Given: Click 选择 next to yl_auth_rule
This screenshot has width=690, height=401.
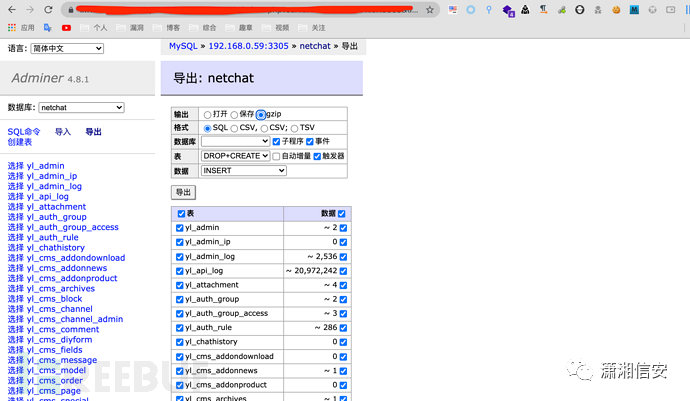Looking at the screenshot, I should pos(15,237).
